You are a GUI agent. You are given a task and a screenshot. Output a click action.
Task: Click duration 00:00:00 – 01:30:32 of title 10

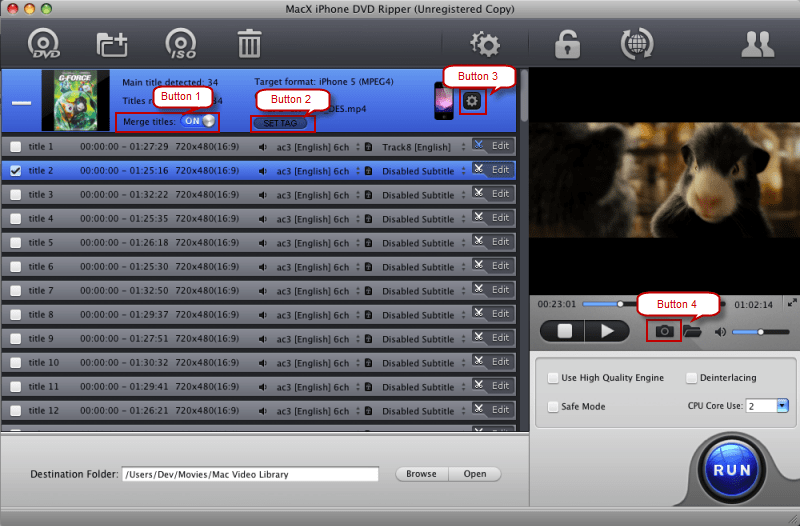point(124,363)
